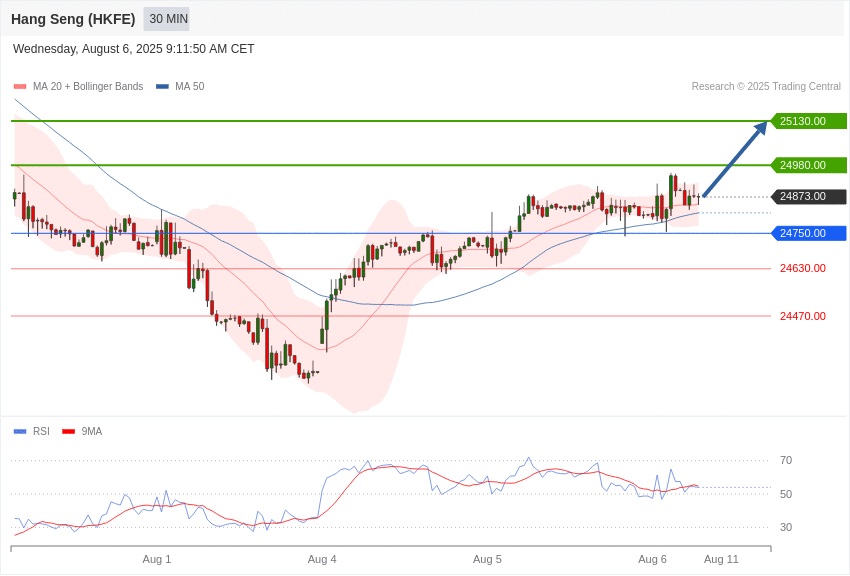
Task: Click the Aug 1 date on the time axis
Action: 157,559
